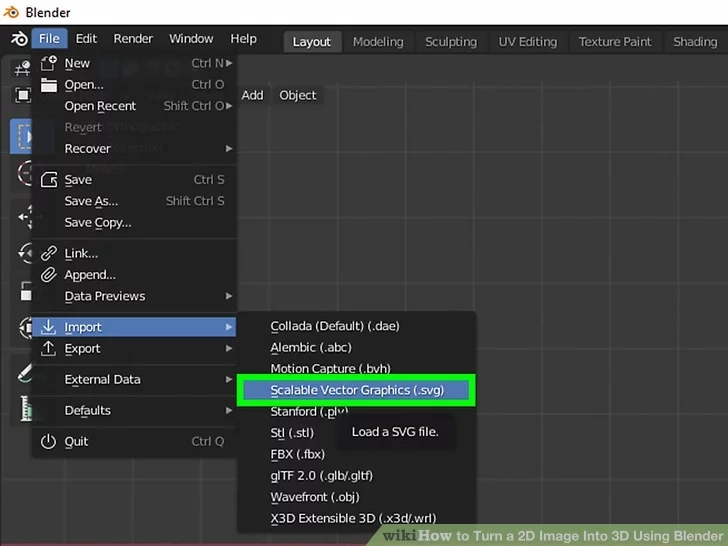Click the Open folder icon
The image size is (728, 546).
[48, 85]
